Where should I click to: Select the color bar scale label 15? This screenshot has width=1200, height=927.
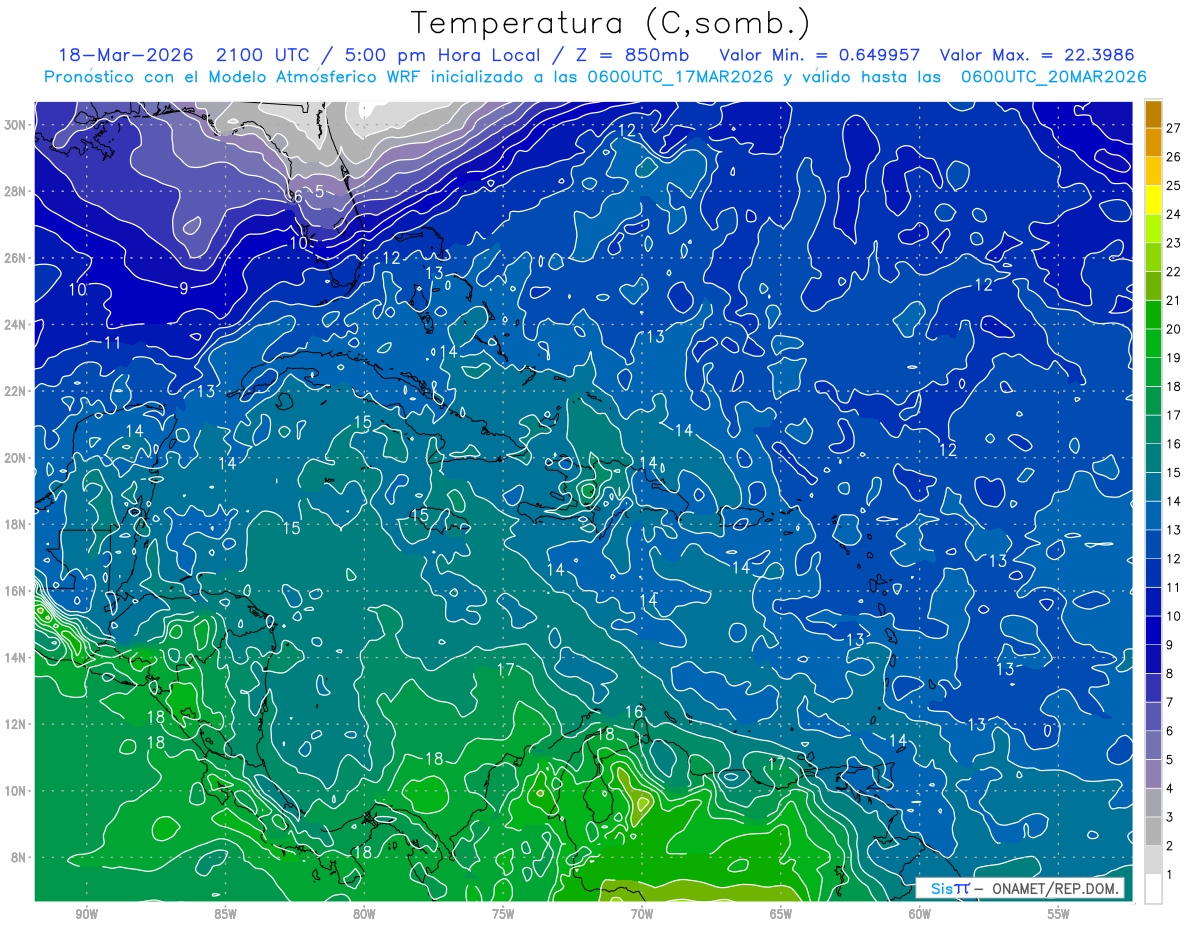[x=1174, y=472]
